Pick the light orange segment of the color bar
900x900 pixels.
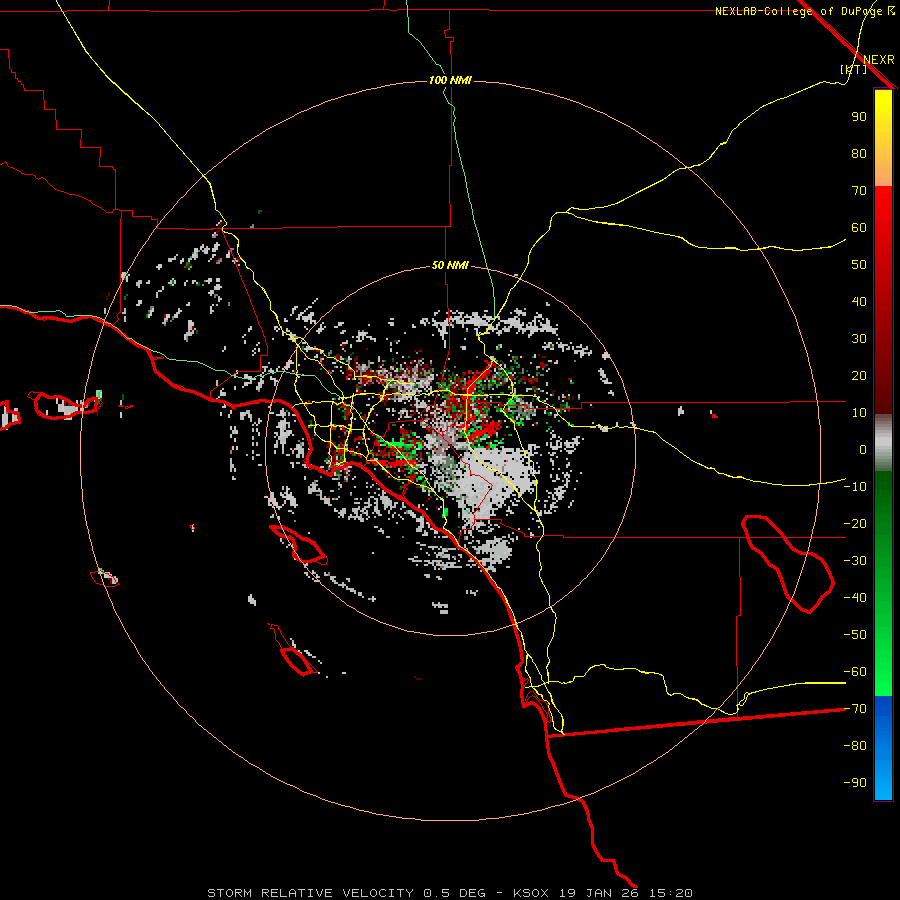pyautogui.click(x=883, y=177)
